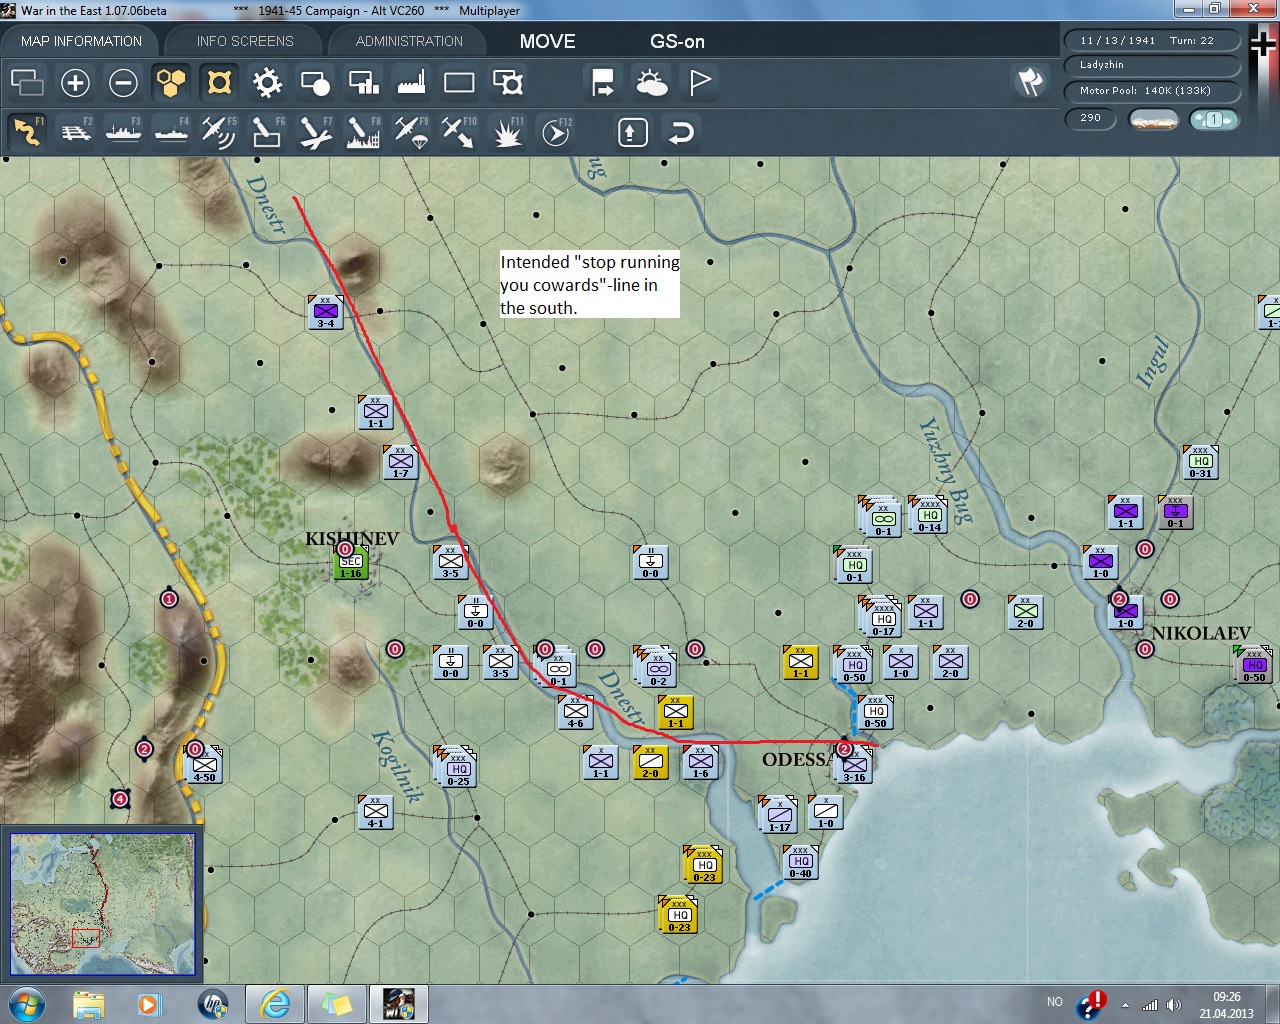
Task: Click the waving flag icon near date panel
Action: pyautogui.click(x=1030, y=82)
